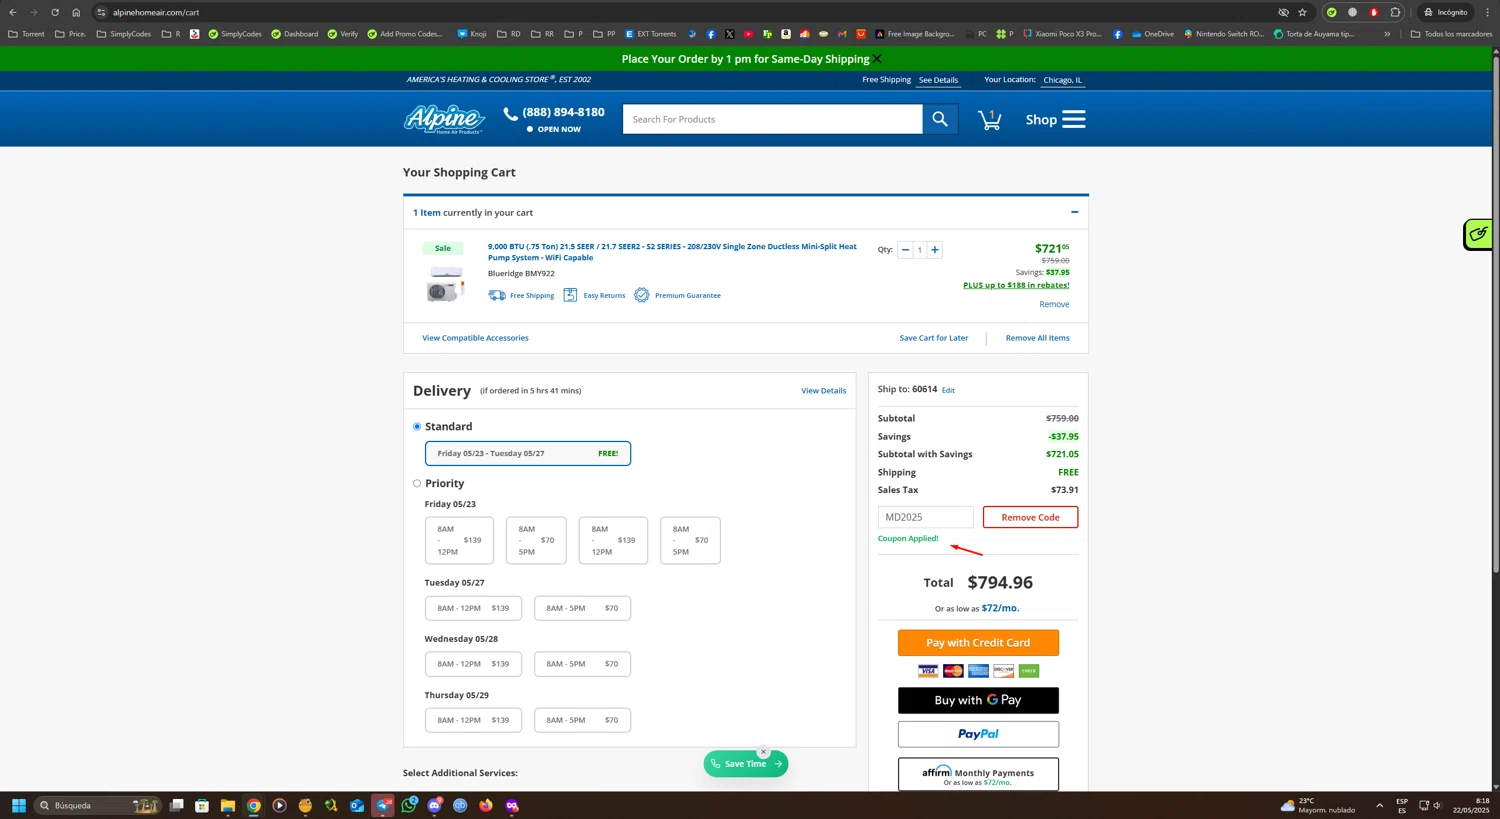The width and height of the screenshot is (1500, 819).
Task: Open View Compatible Accessories
Action: pos(475,338)
